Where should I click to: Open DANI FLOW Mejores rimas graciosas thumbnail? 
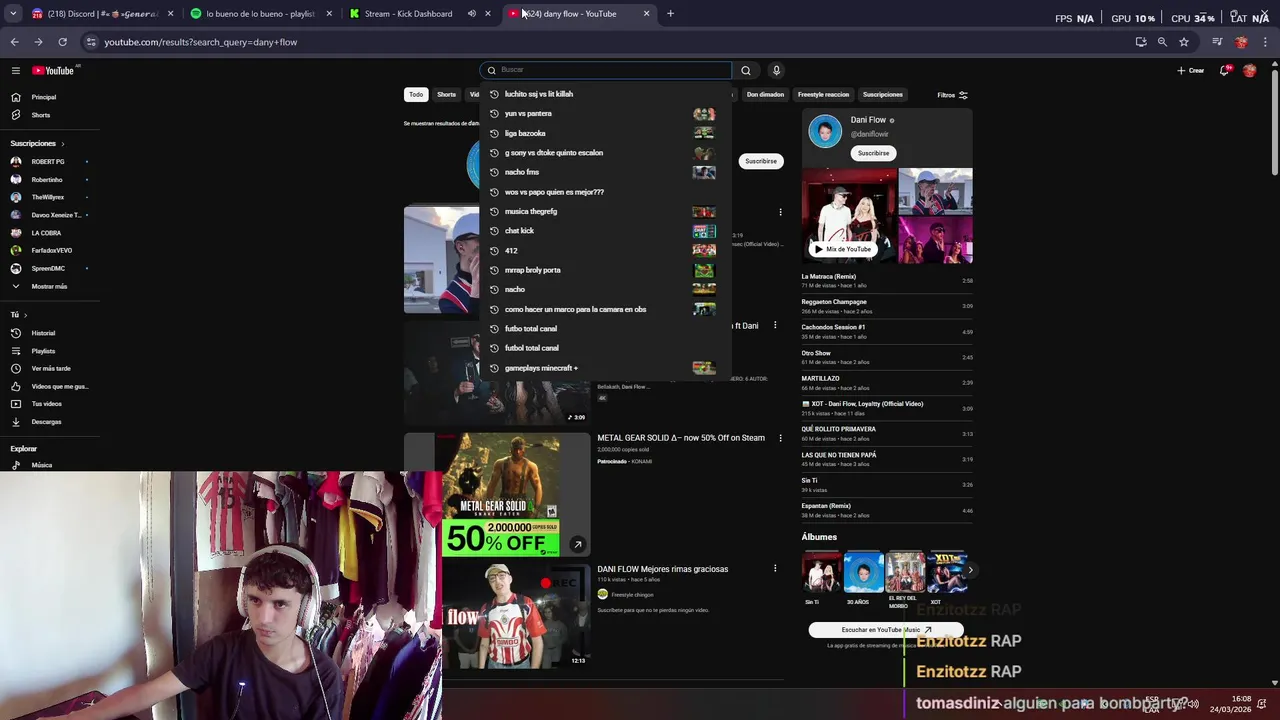click(x=516, y=615)
